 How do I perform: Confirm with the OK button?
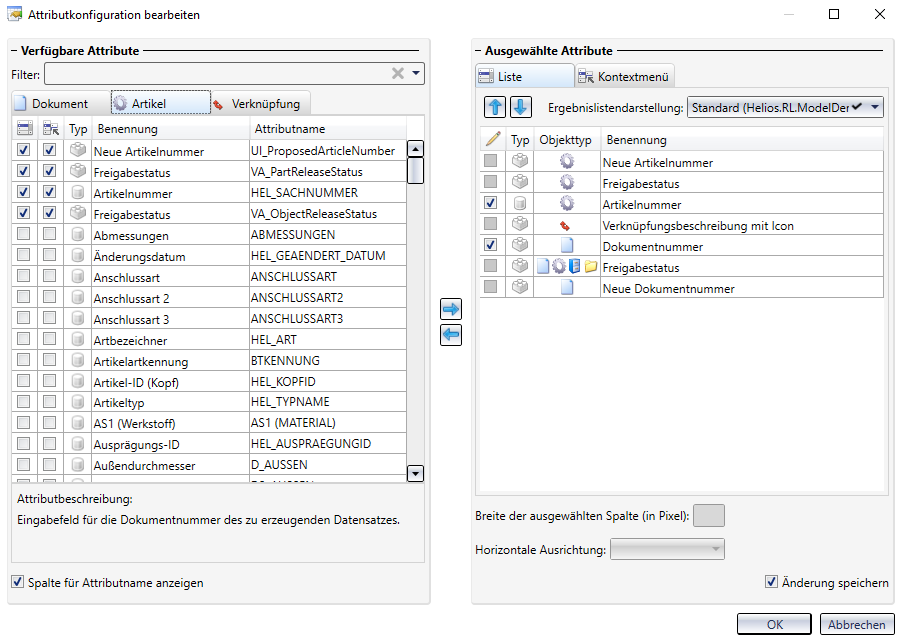(774, 624)
